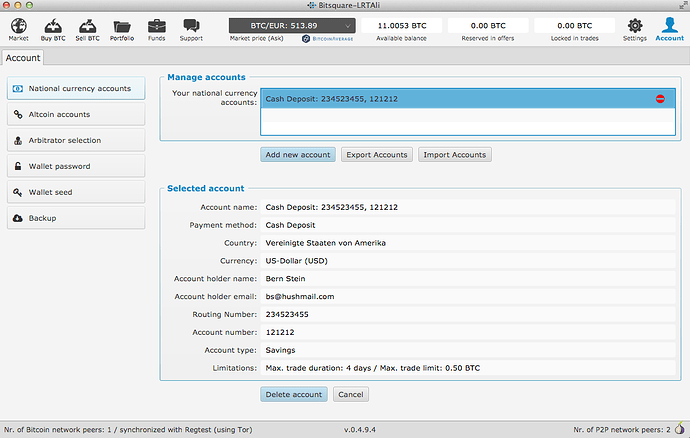Viewport: 690px width, 438px height.
Task: Click Account type field Savings
Action: (468, 350)
